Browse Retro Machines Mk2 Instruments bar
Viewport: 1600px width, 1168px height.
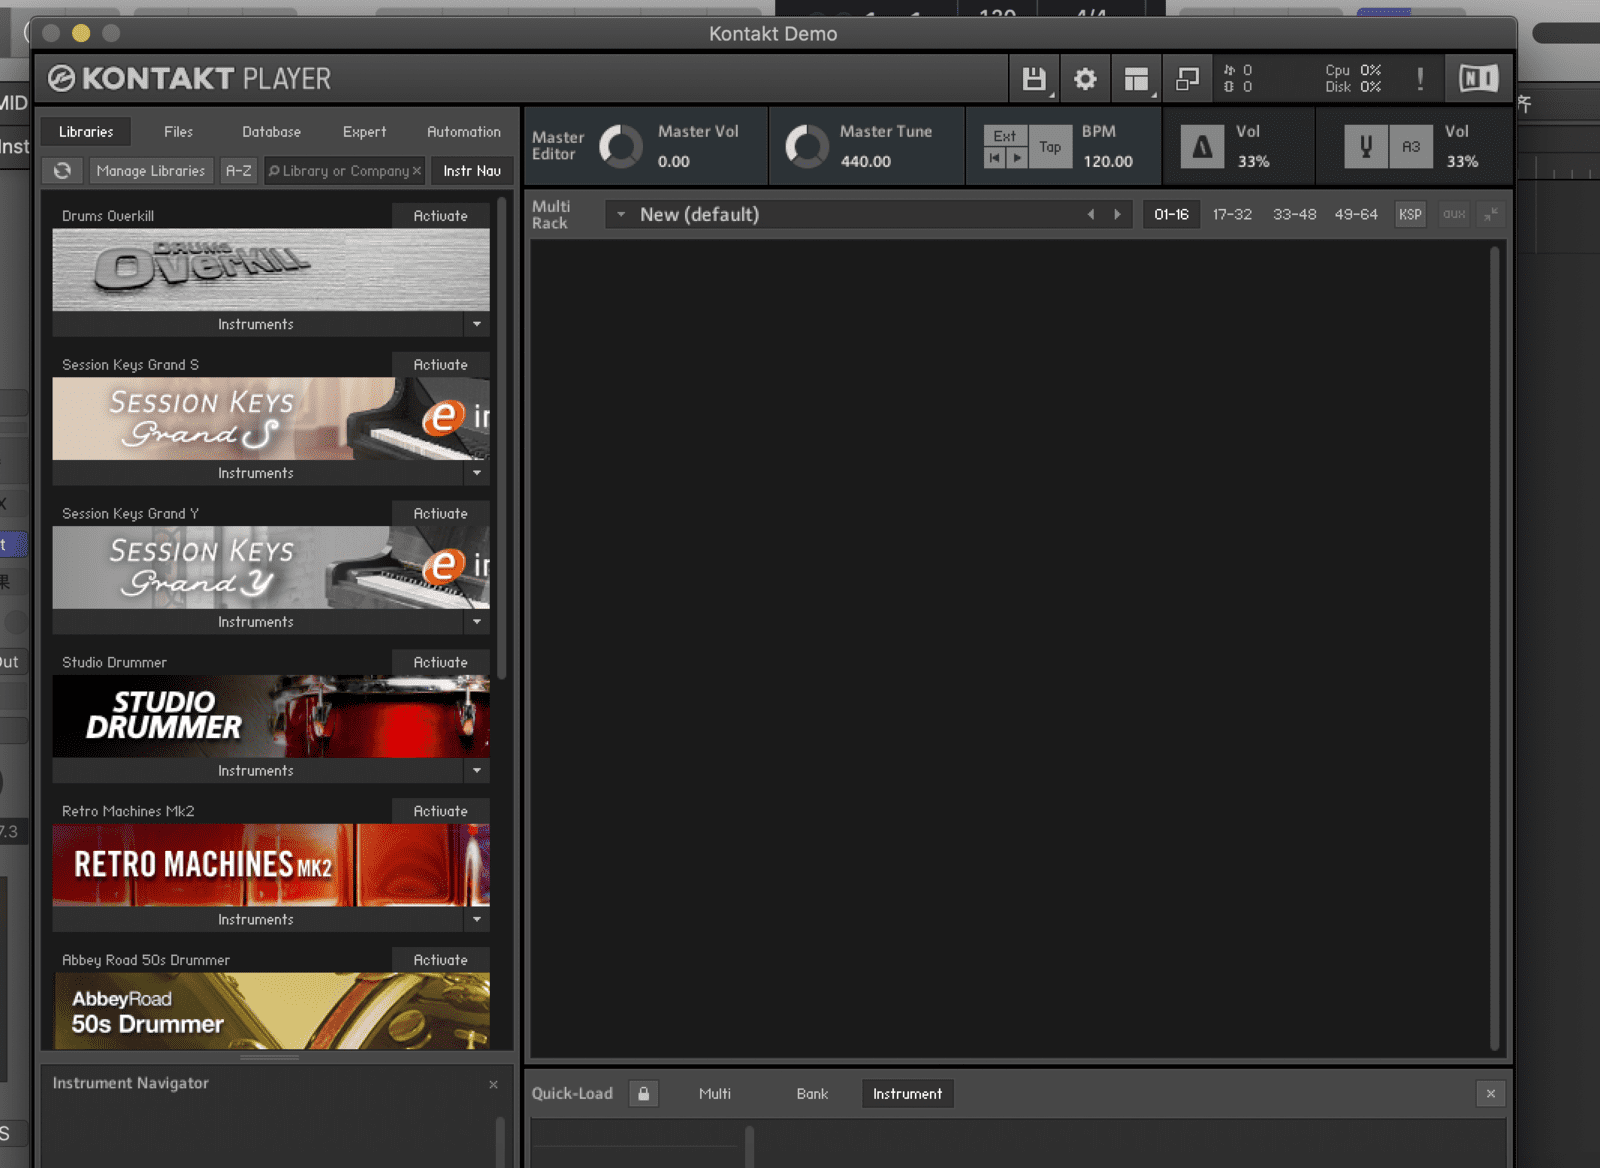click(257, 920)
